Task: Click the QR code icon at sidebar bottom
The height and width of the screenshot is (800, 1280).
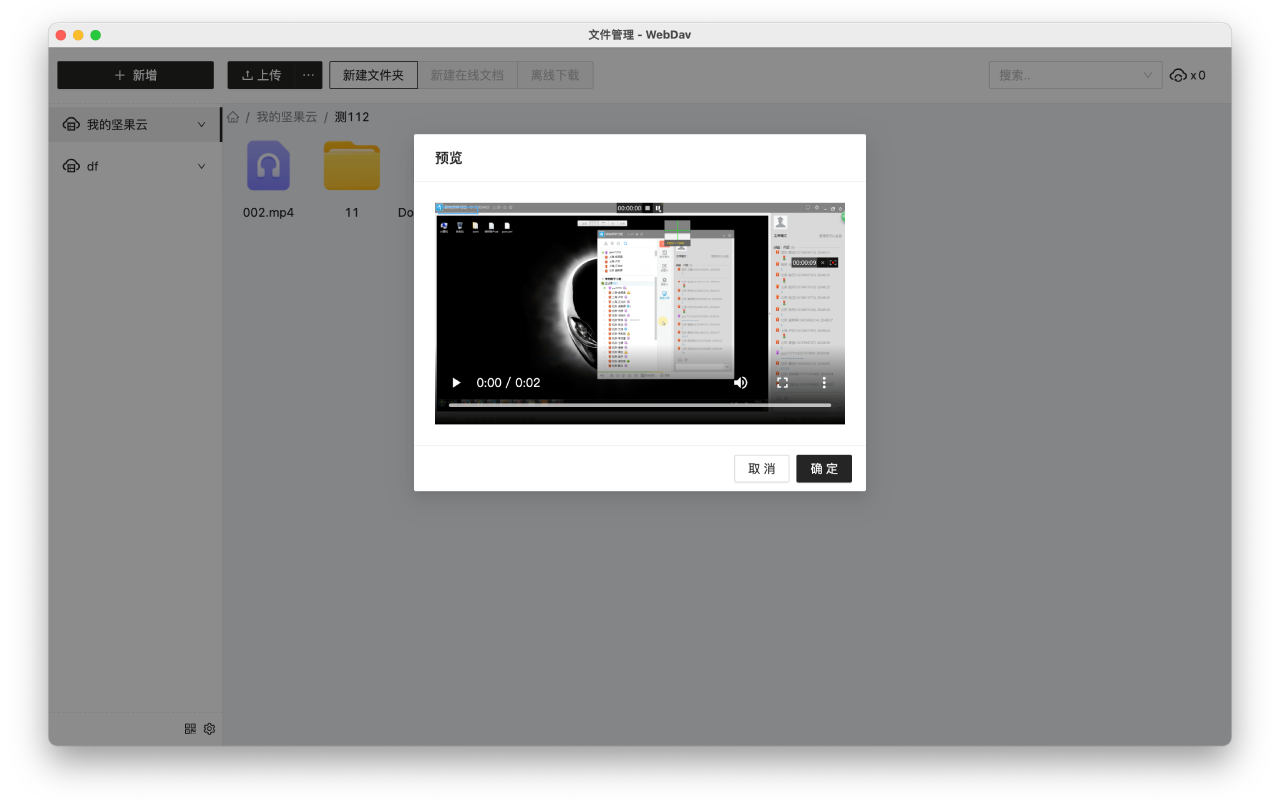Action: 189,728
